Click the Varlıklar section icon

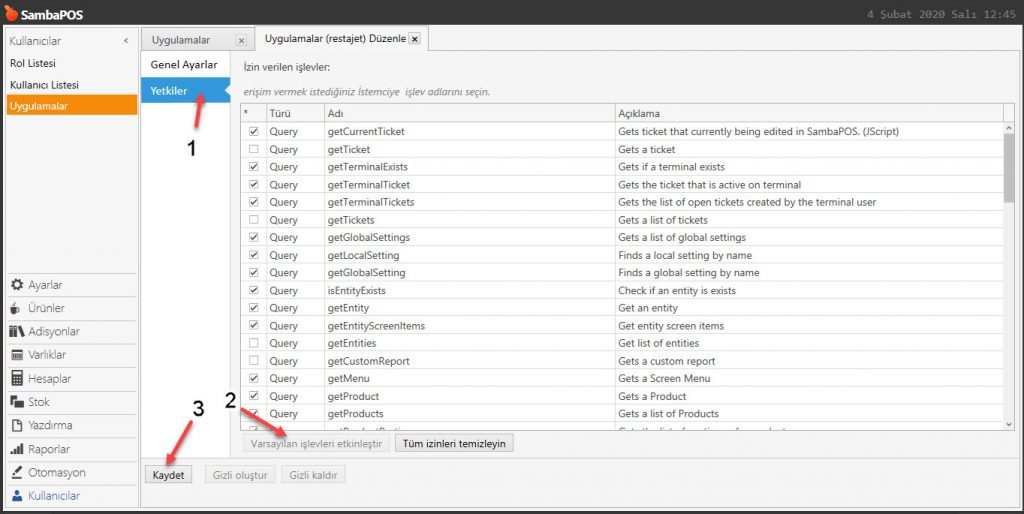click(x=17, y=355)
